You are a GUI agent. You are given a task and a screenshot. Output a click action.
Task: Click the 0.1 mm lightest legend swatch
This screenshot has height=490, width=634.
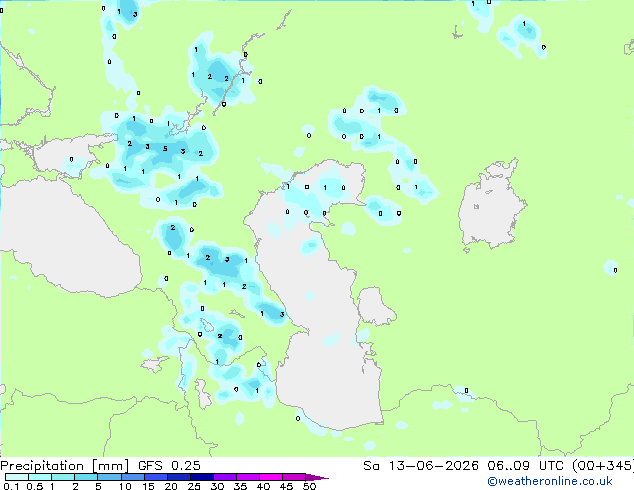tap(17, 477)
